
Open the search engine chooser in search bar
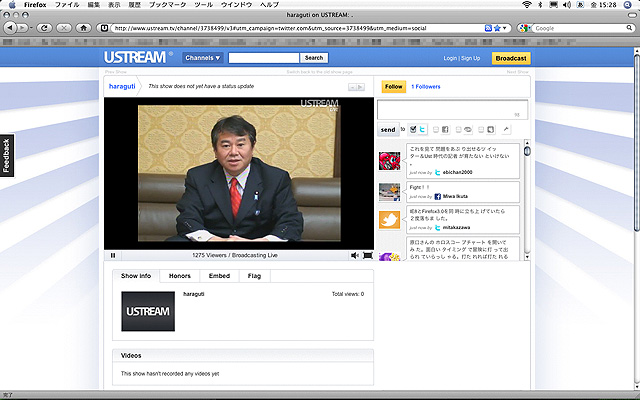(x=525, y=28)
